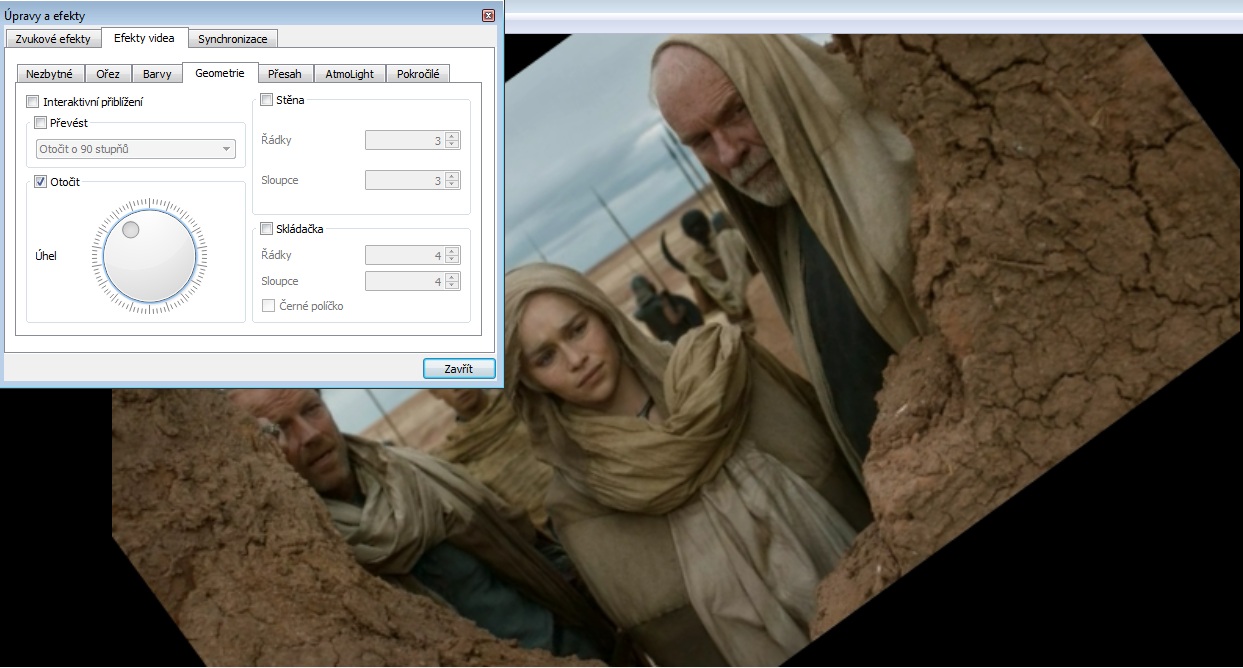
Task: Click the Úhel rotation dial knob
Action: coord(149,256)
